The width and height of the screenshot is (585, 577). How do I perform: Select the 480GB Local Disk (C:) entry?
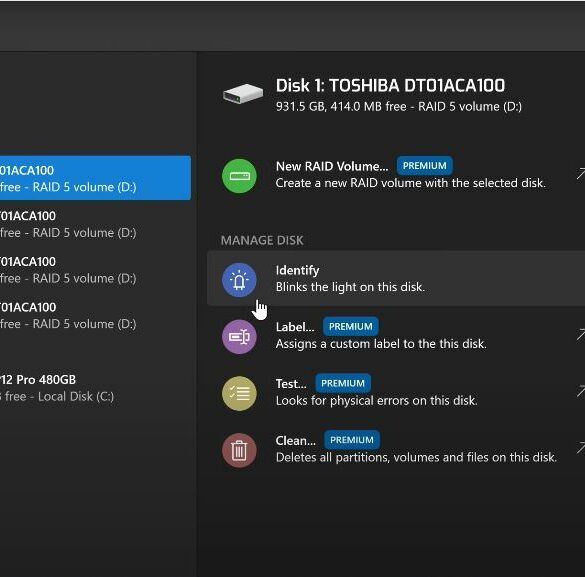[96, 388]
